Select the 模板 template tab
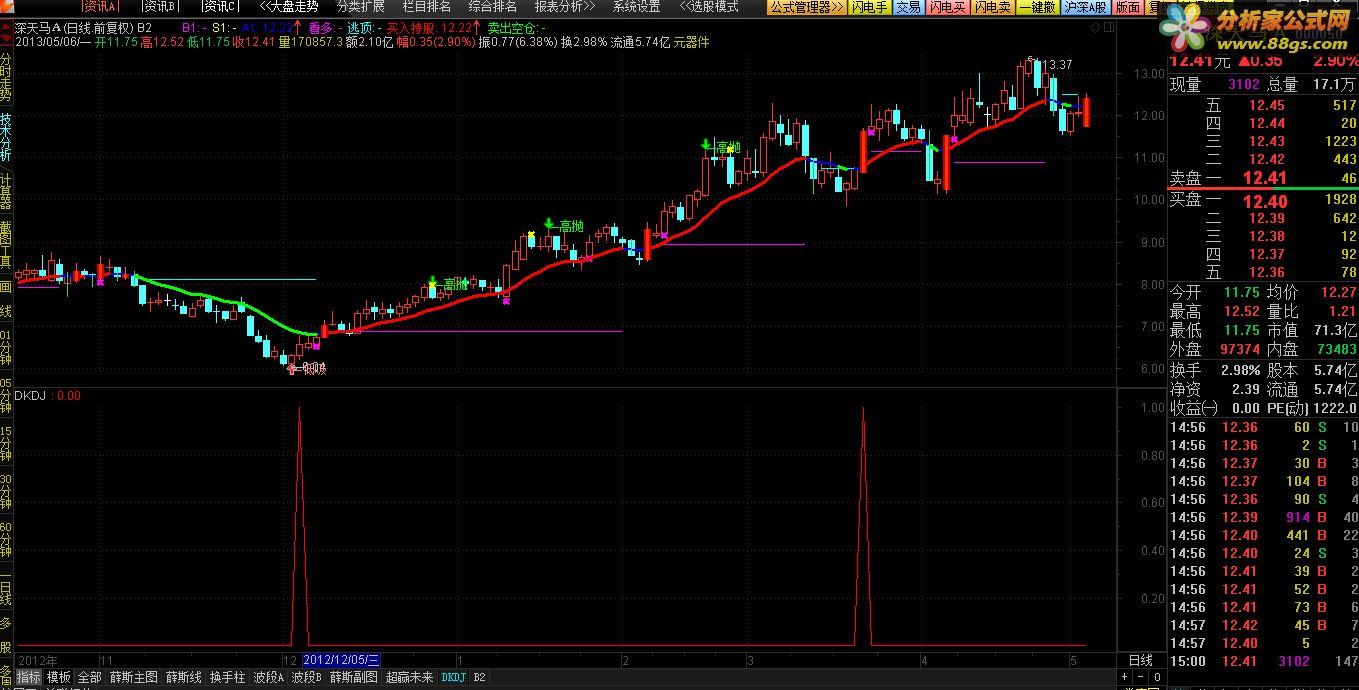The image size is (1359, 690). (59, 677)
